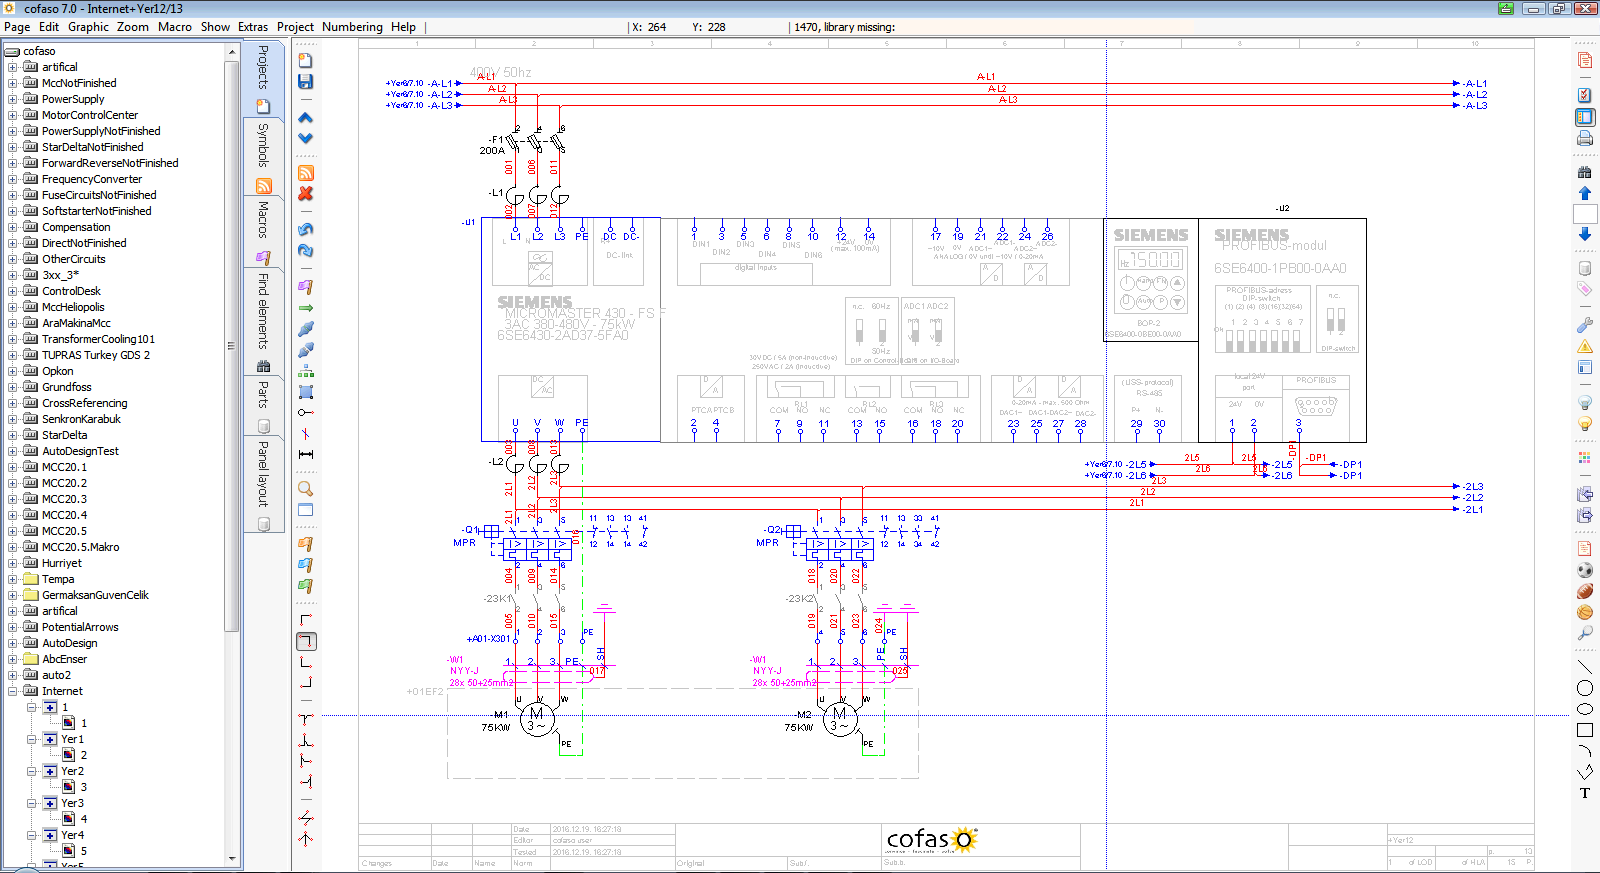Collapse the Yer3 tree node
Screen dimensions: 1600x873
point(31,803)
